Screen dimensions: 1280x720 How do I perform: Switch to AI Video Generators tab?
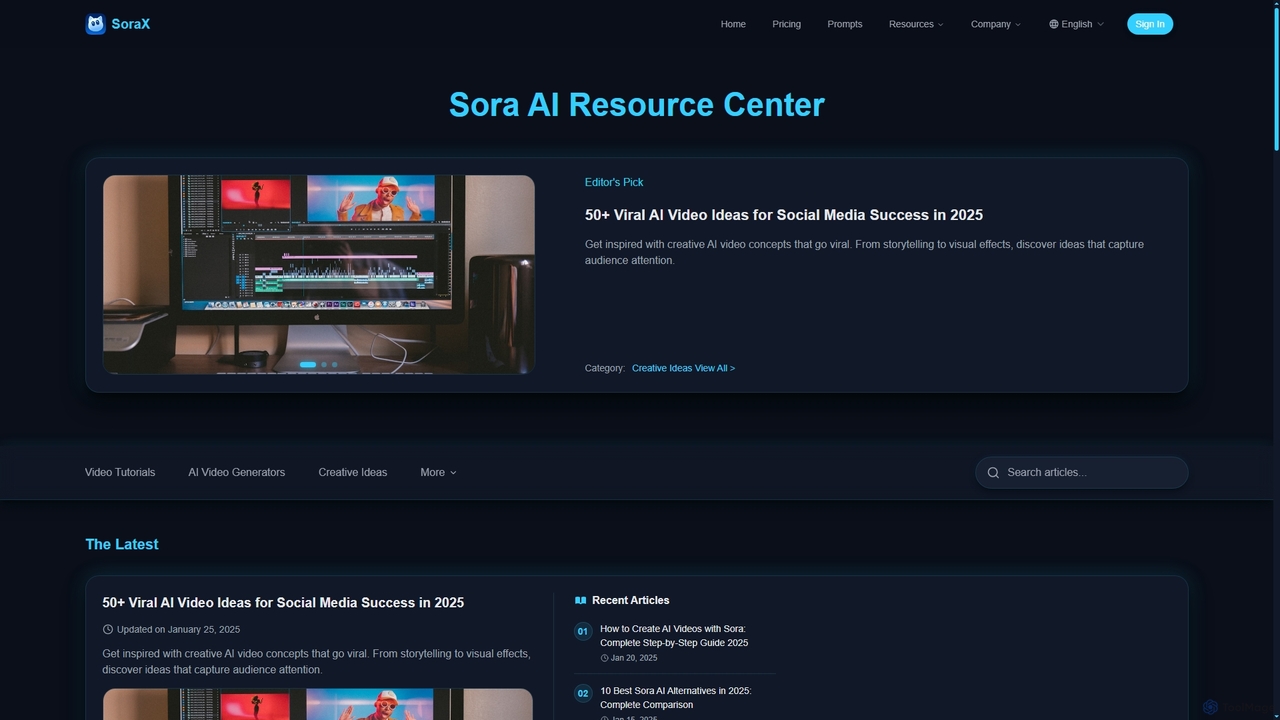pyautogui.click(x=237, y=472)
